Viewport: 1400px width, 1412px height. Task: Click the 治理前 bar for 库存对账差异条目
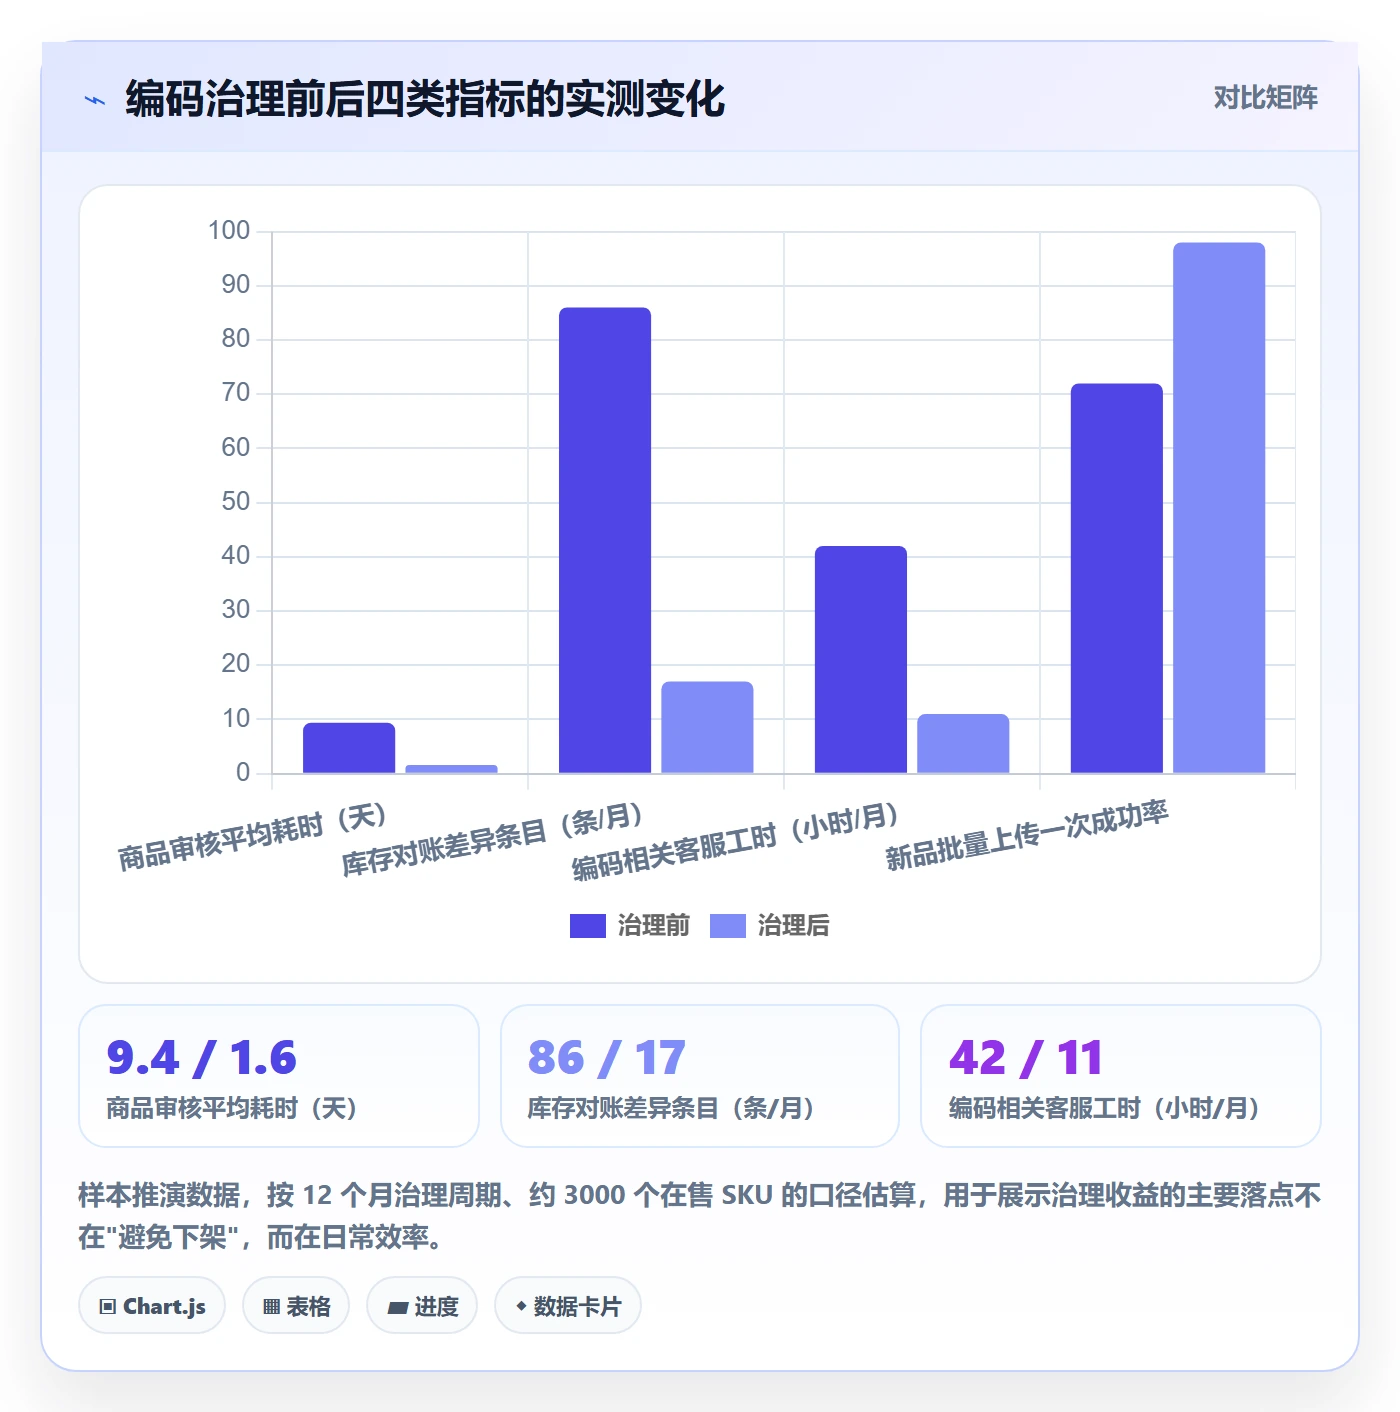click(605, 540)
